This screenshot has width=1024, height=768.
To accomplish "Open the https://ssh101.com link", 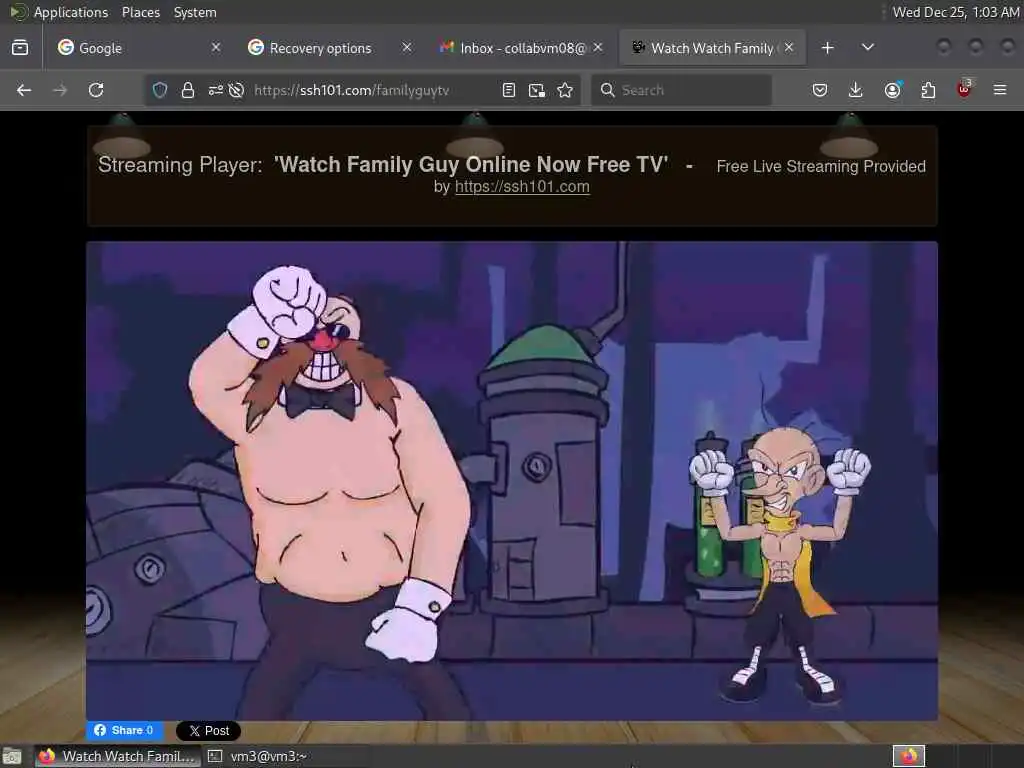I will coord(522,187).
